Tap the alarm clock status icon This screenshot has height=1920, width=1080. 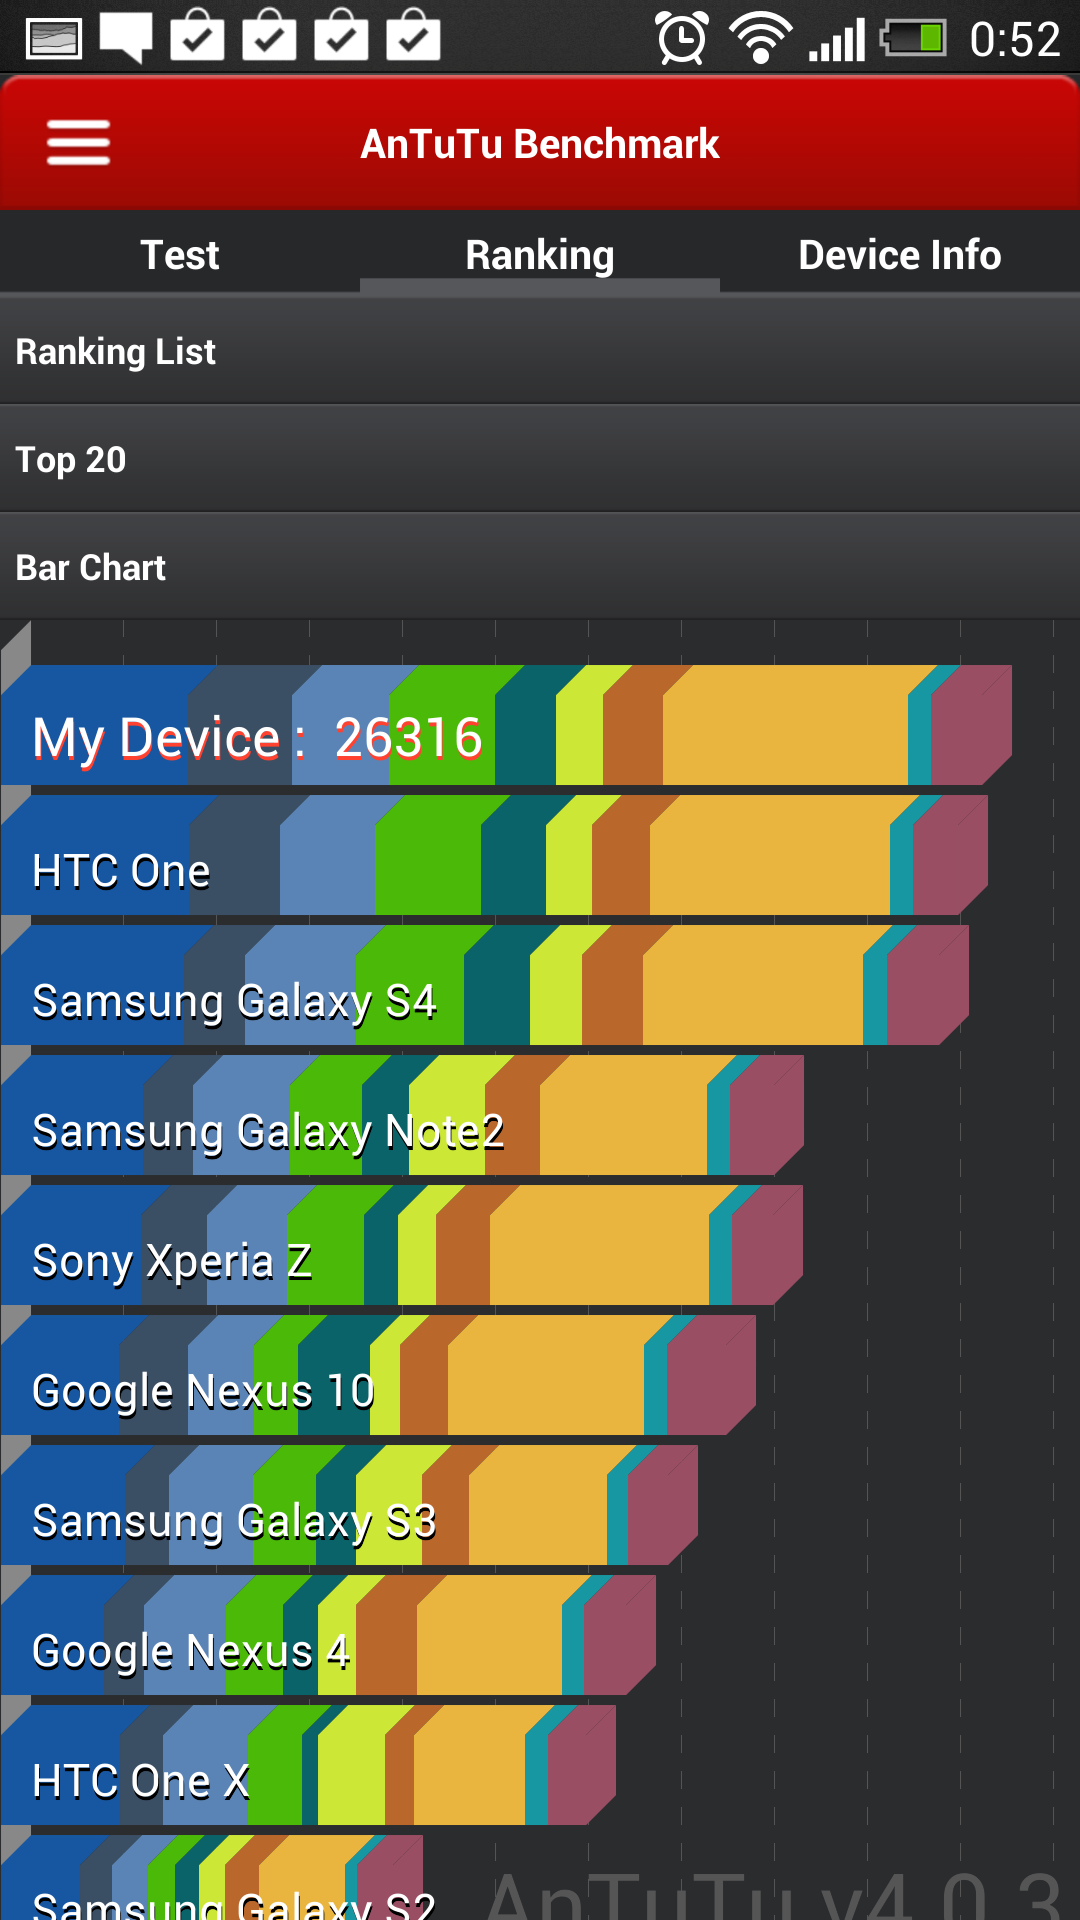[682, 39]
